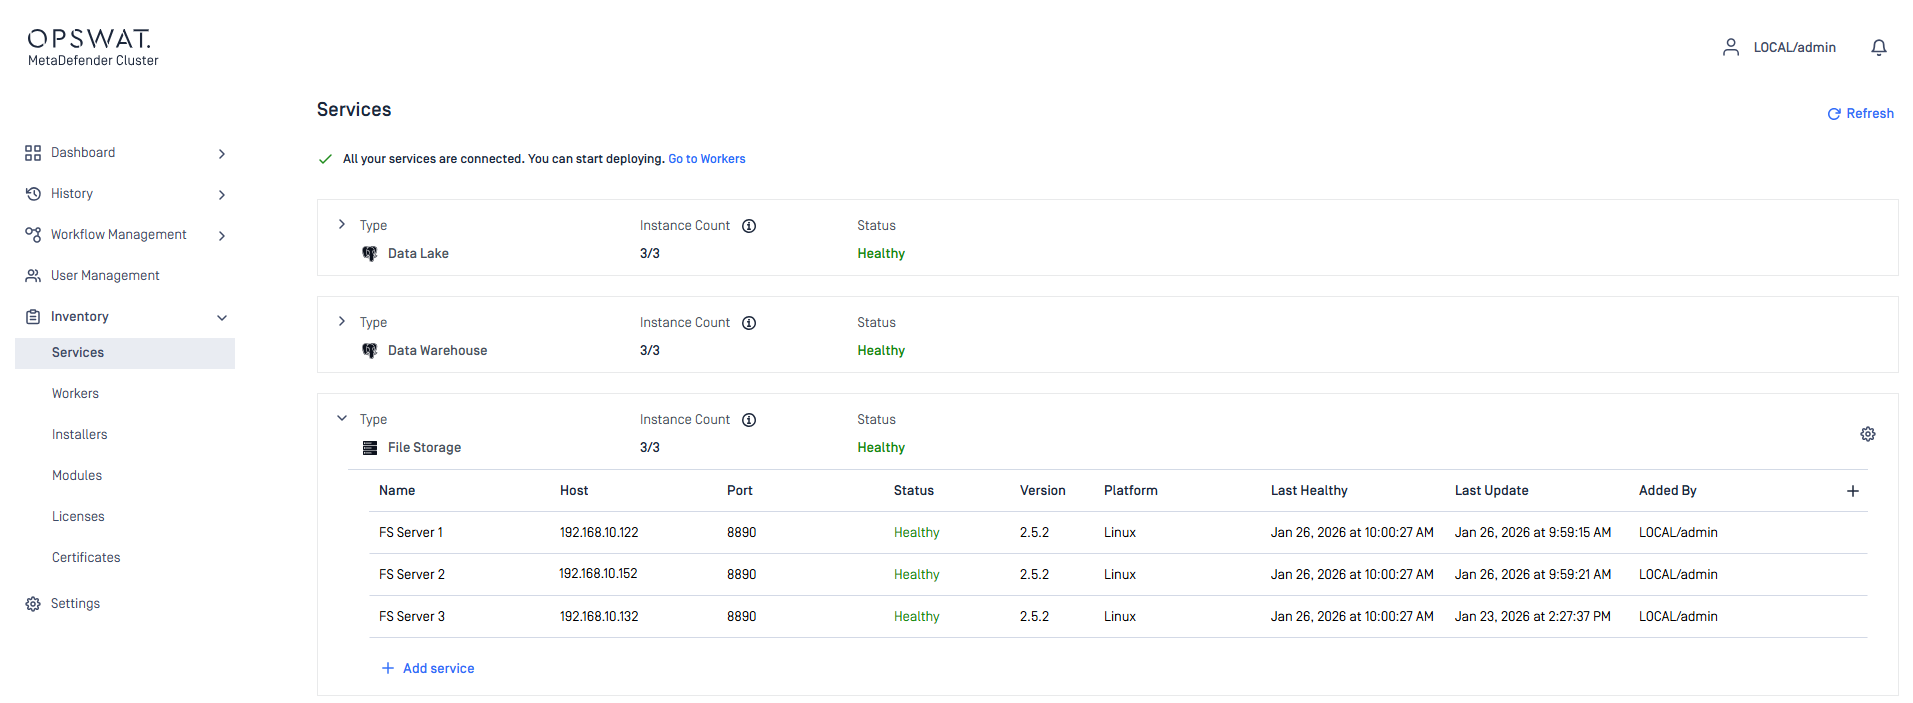Select the FS Server 2 row
This screenshot has height=703, width=1913.
click(411, 575)
